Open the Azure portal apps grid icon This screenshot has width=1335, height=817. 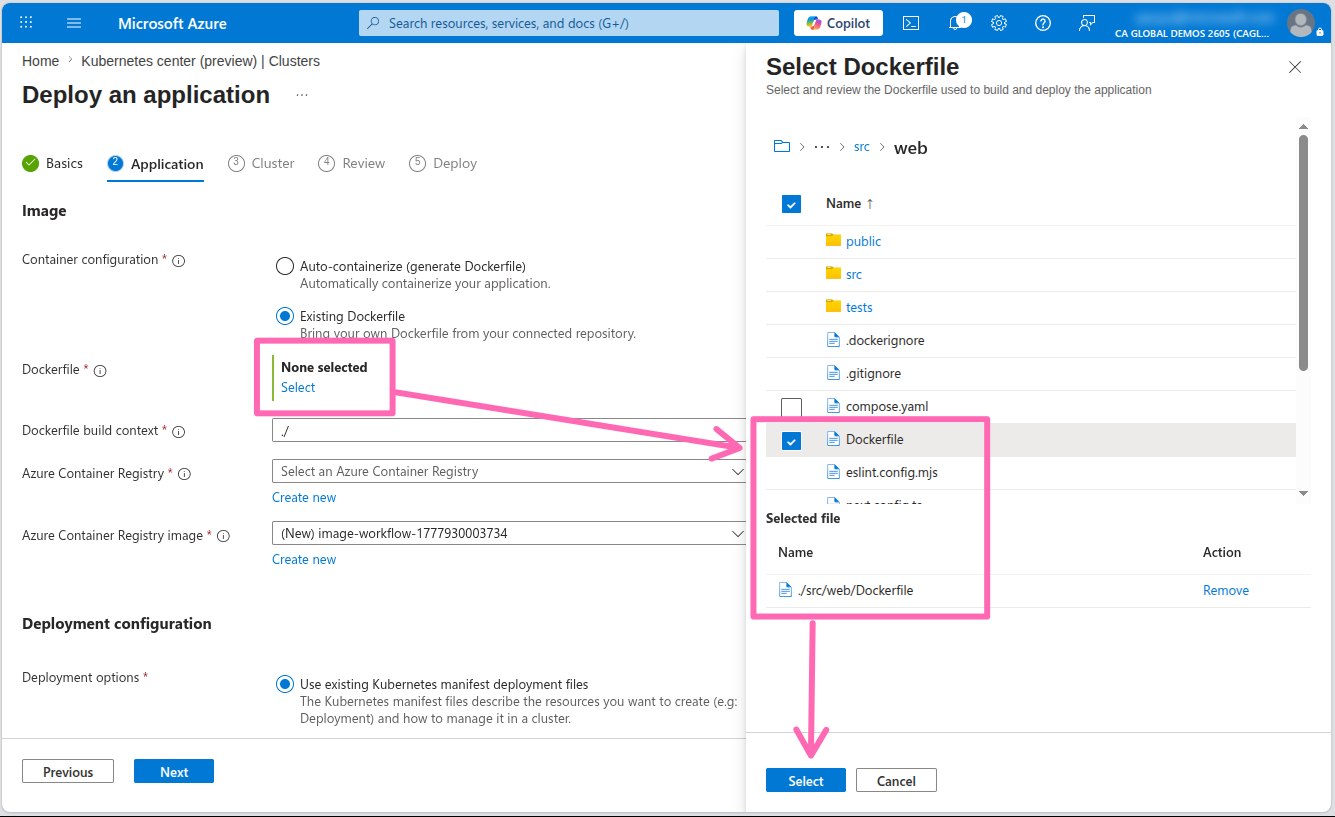26,22
